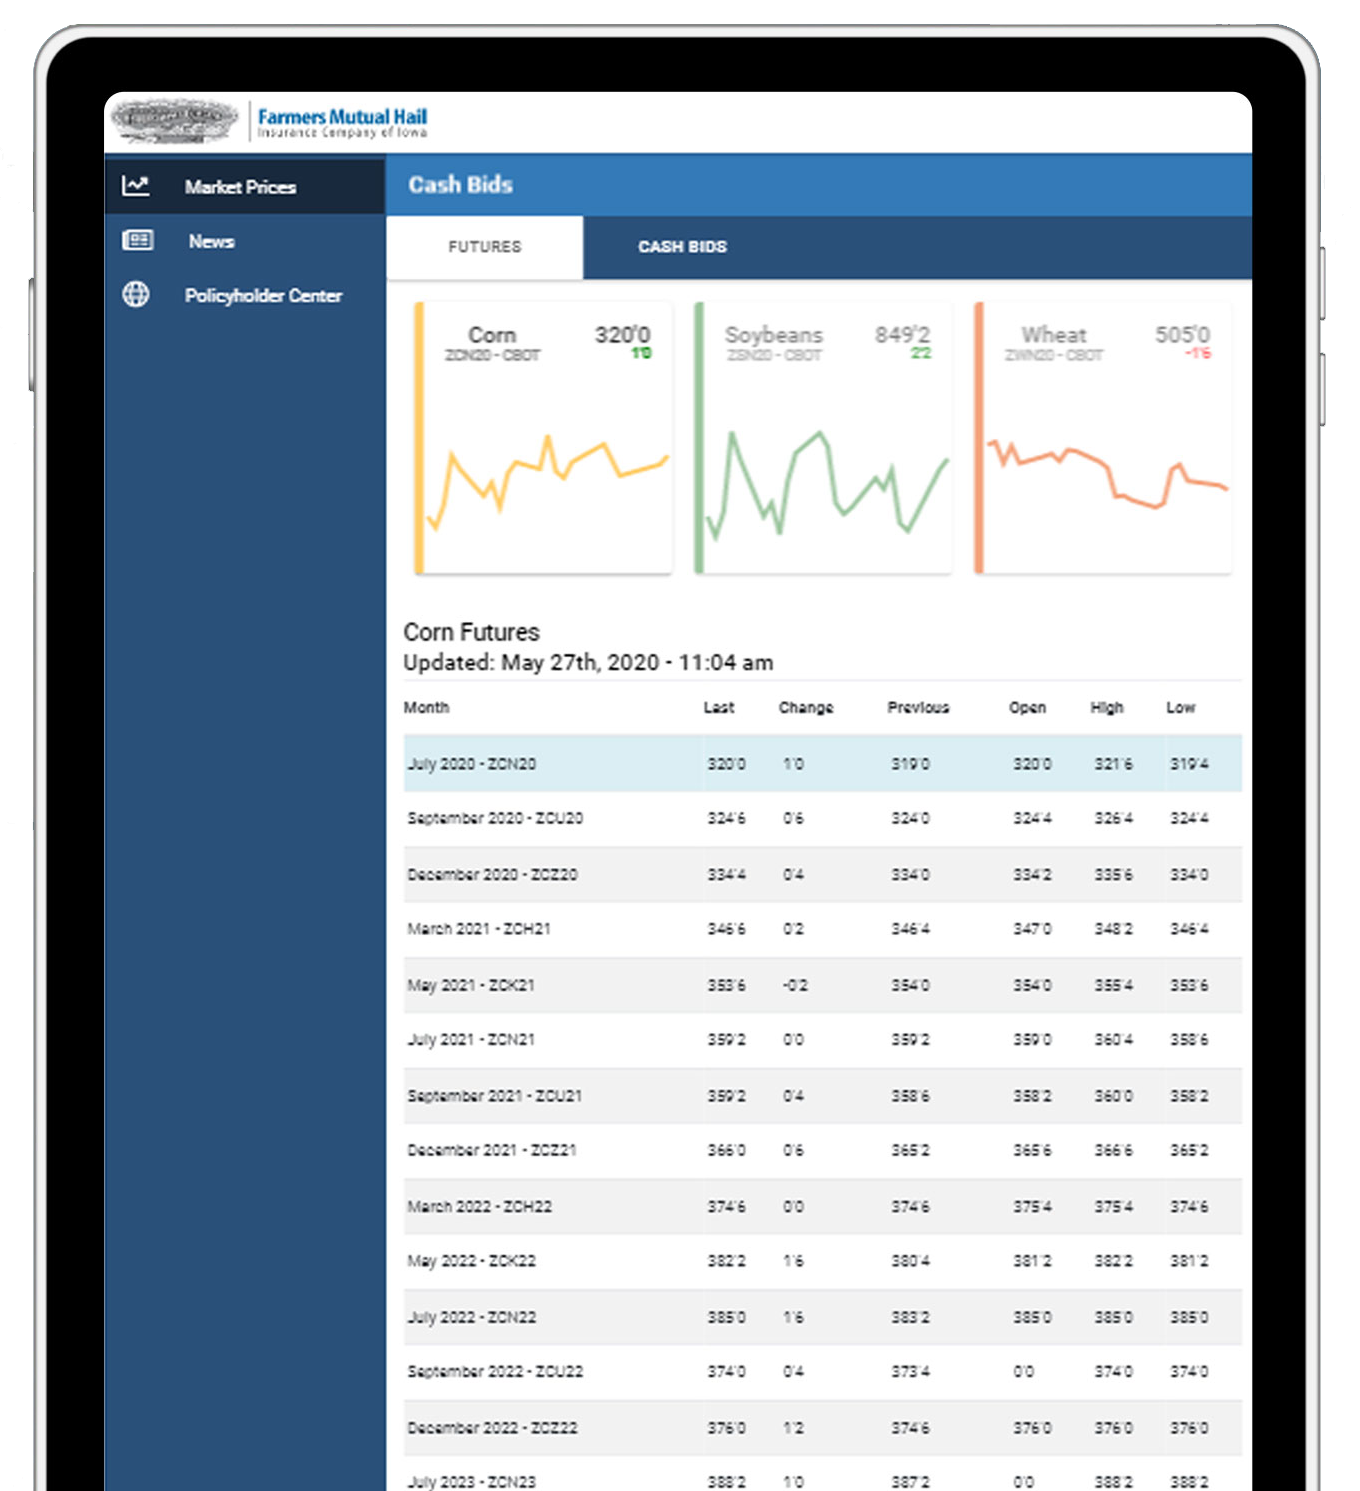Switch to the Cash Bids tab
The width and height of the screenshot is (1360, 1491).
click(683, 247)
